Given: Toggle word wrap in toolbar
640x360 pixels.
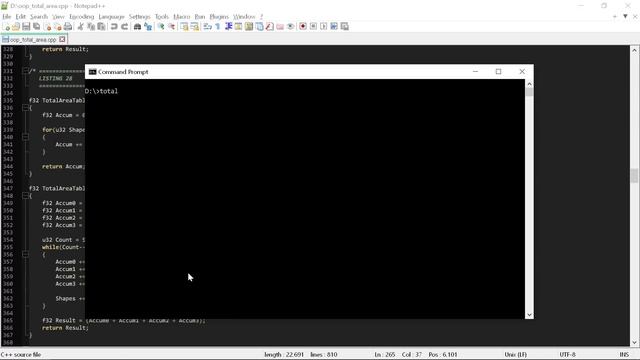Looking at the screenshot, I should click(207, 27).
